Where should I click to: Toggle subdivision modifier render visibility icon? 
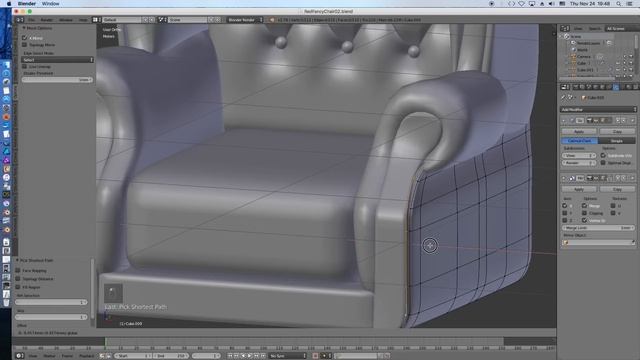590,121
